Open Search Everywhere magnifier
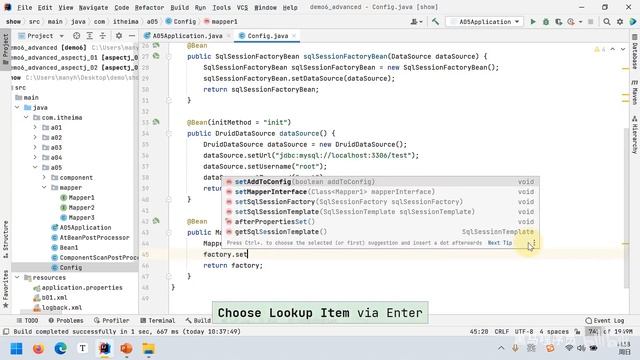640x360 pixels. click(607, 22)
